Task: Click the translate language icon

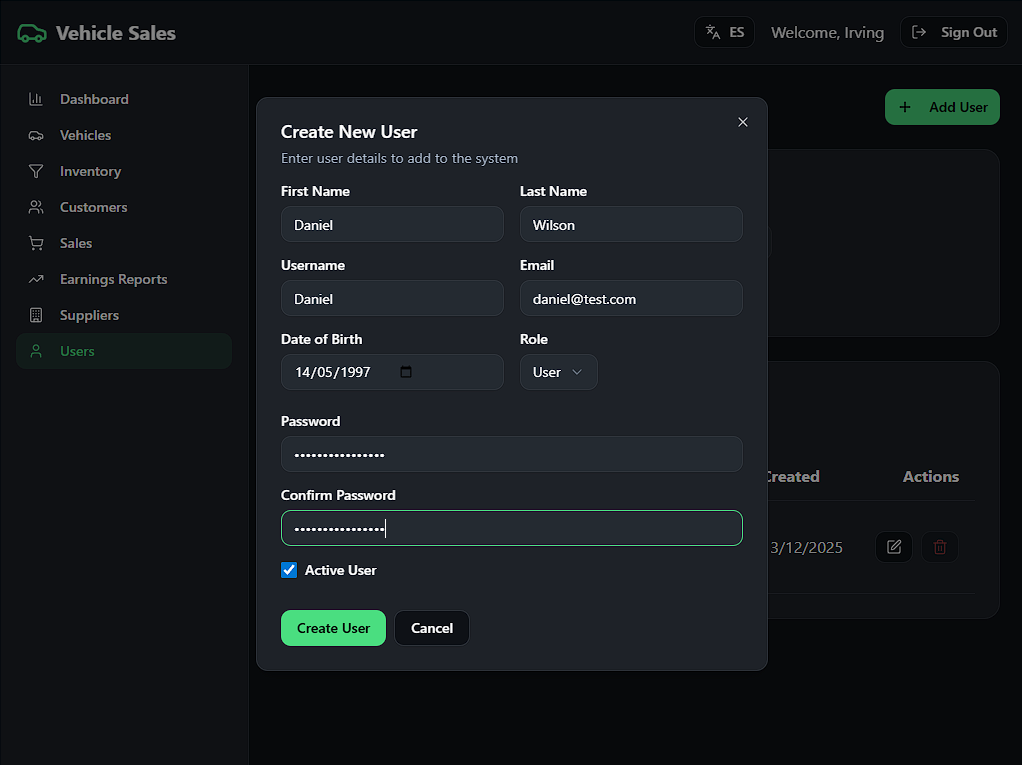Action: point(713,32)
